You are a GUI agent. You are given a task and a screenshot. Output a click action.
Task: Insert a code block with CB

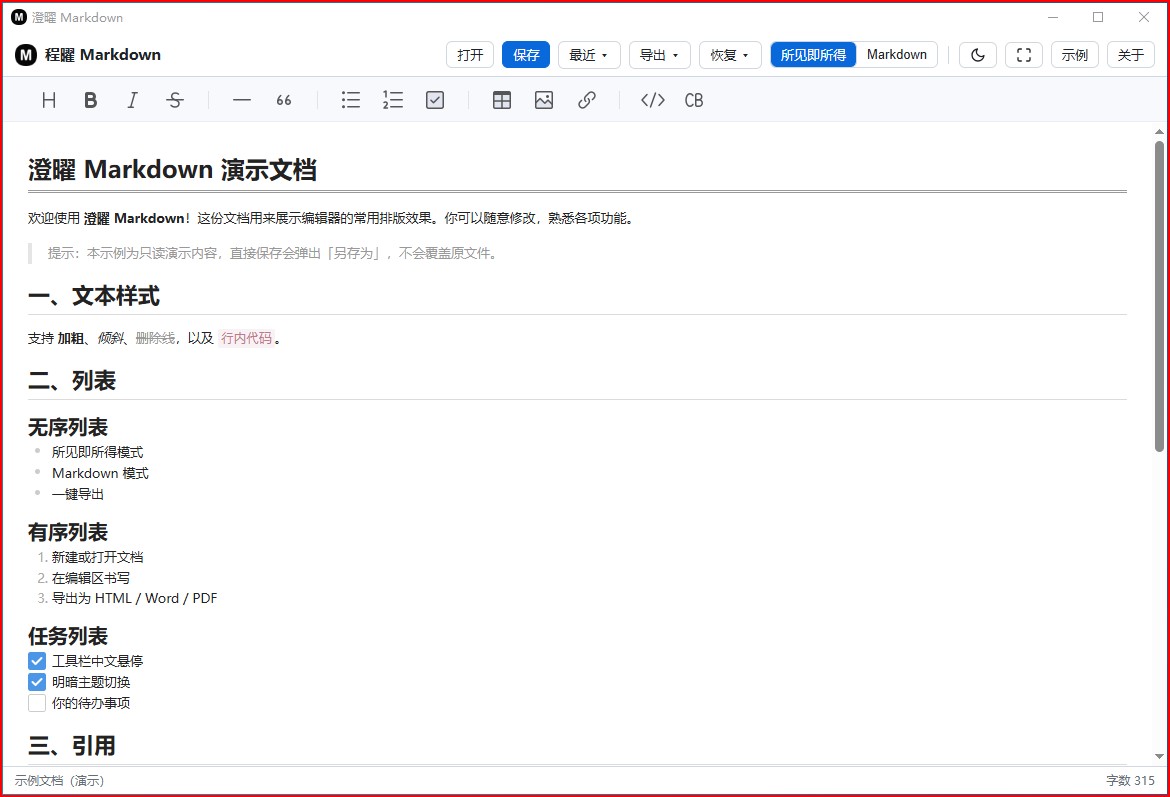point(694,100)
